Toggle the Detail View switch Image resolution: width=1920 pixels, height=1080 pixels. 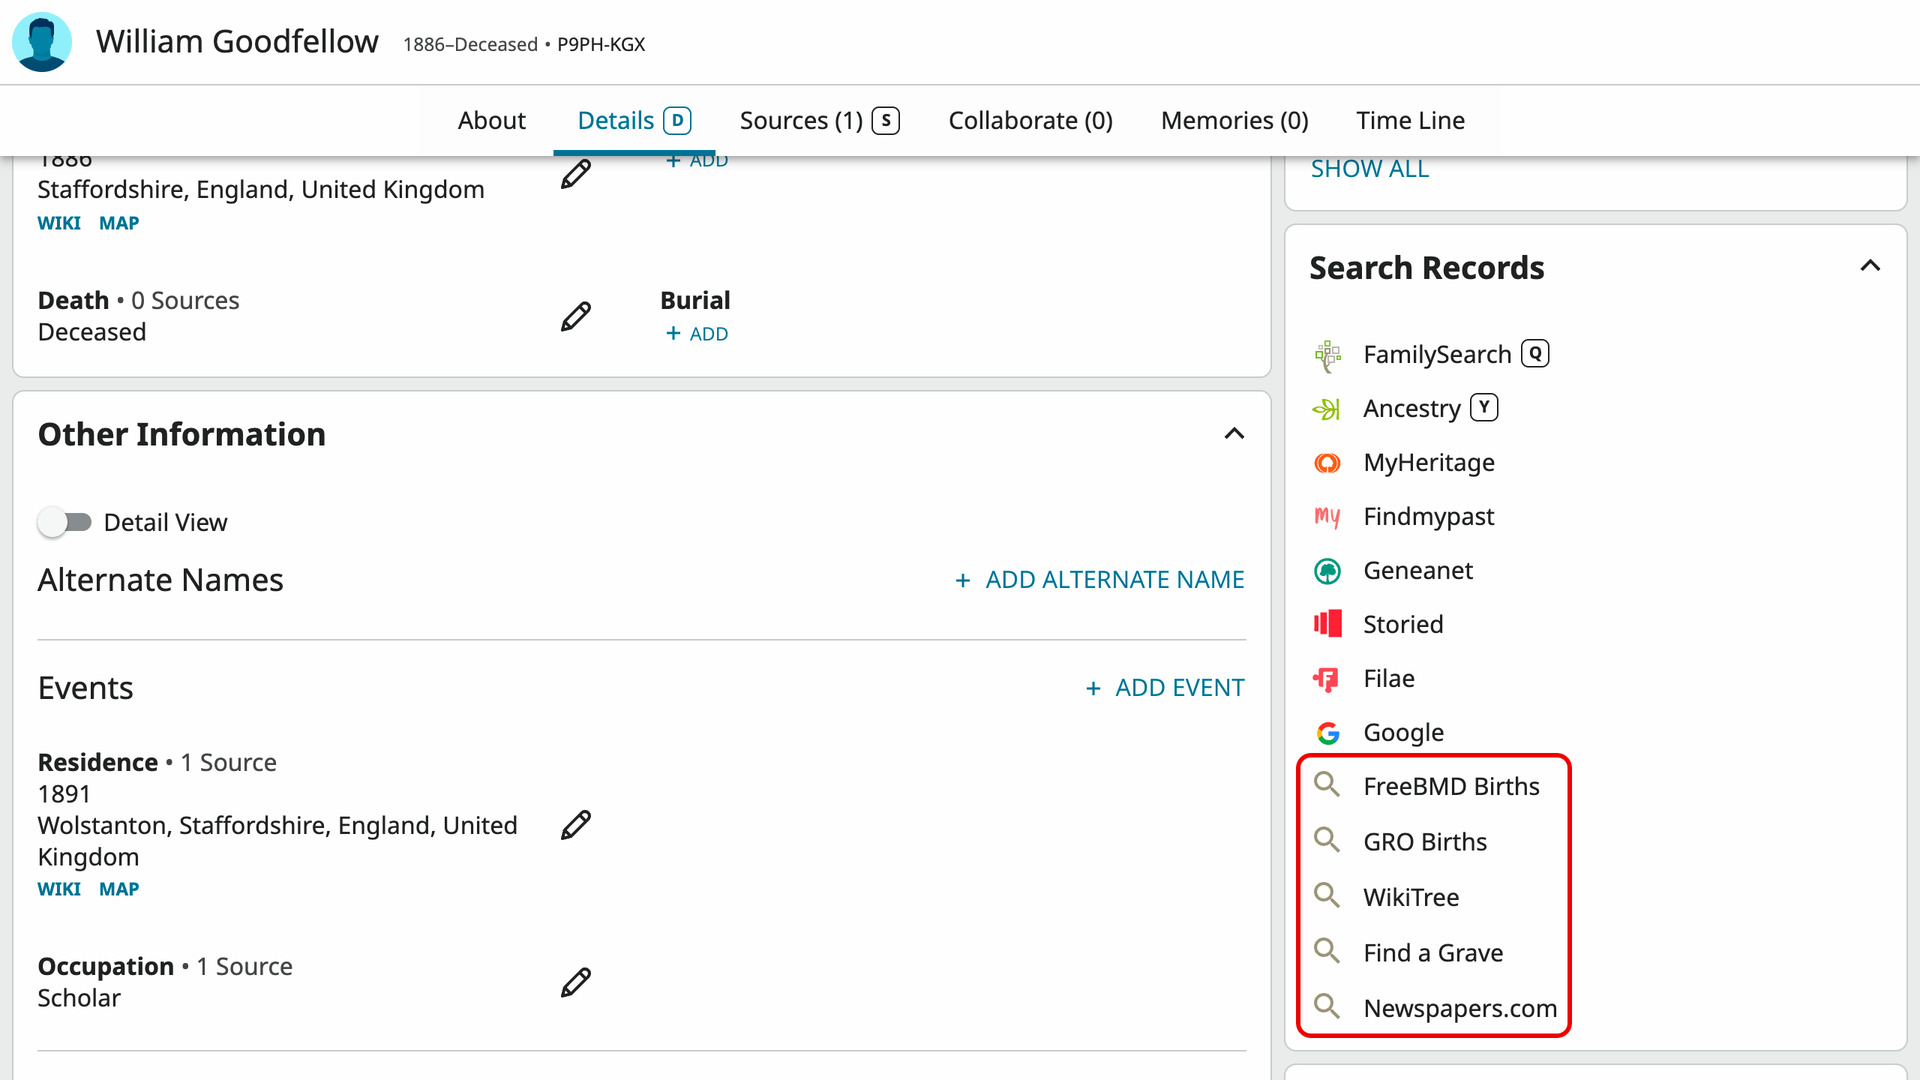pos(64,522)
